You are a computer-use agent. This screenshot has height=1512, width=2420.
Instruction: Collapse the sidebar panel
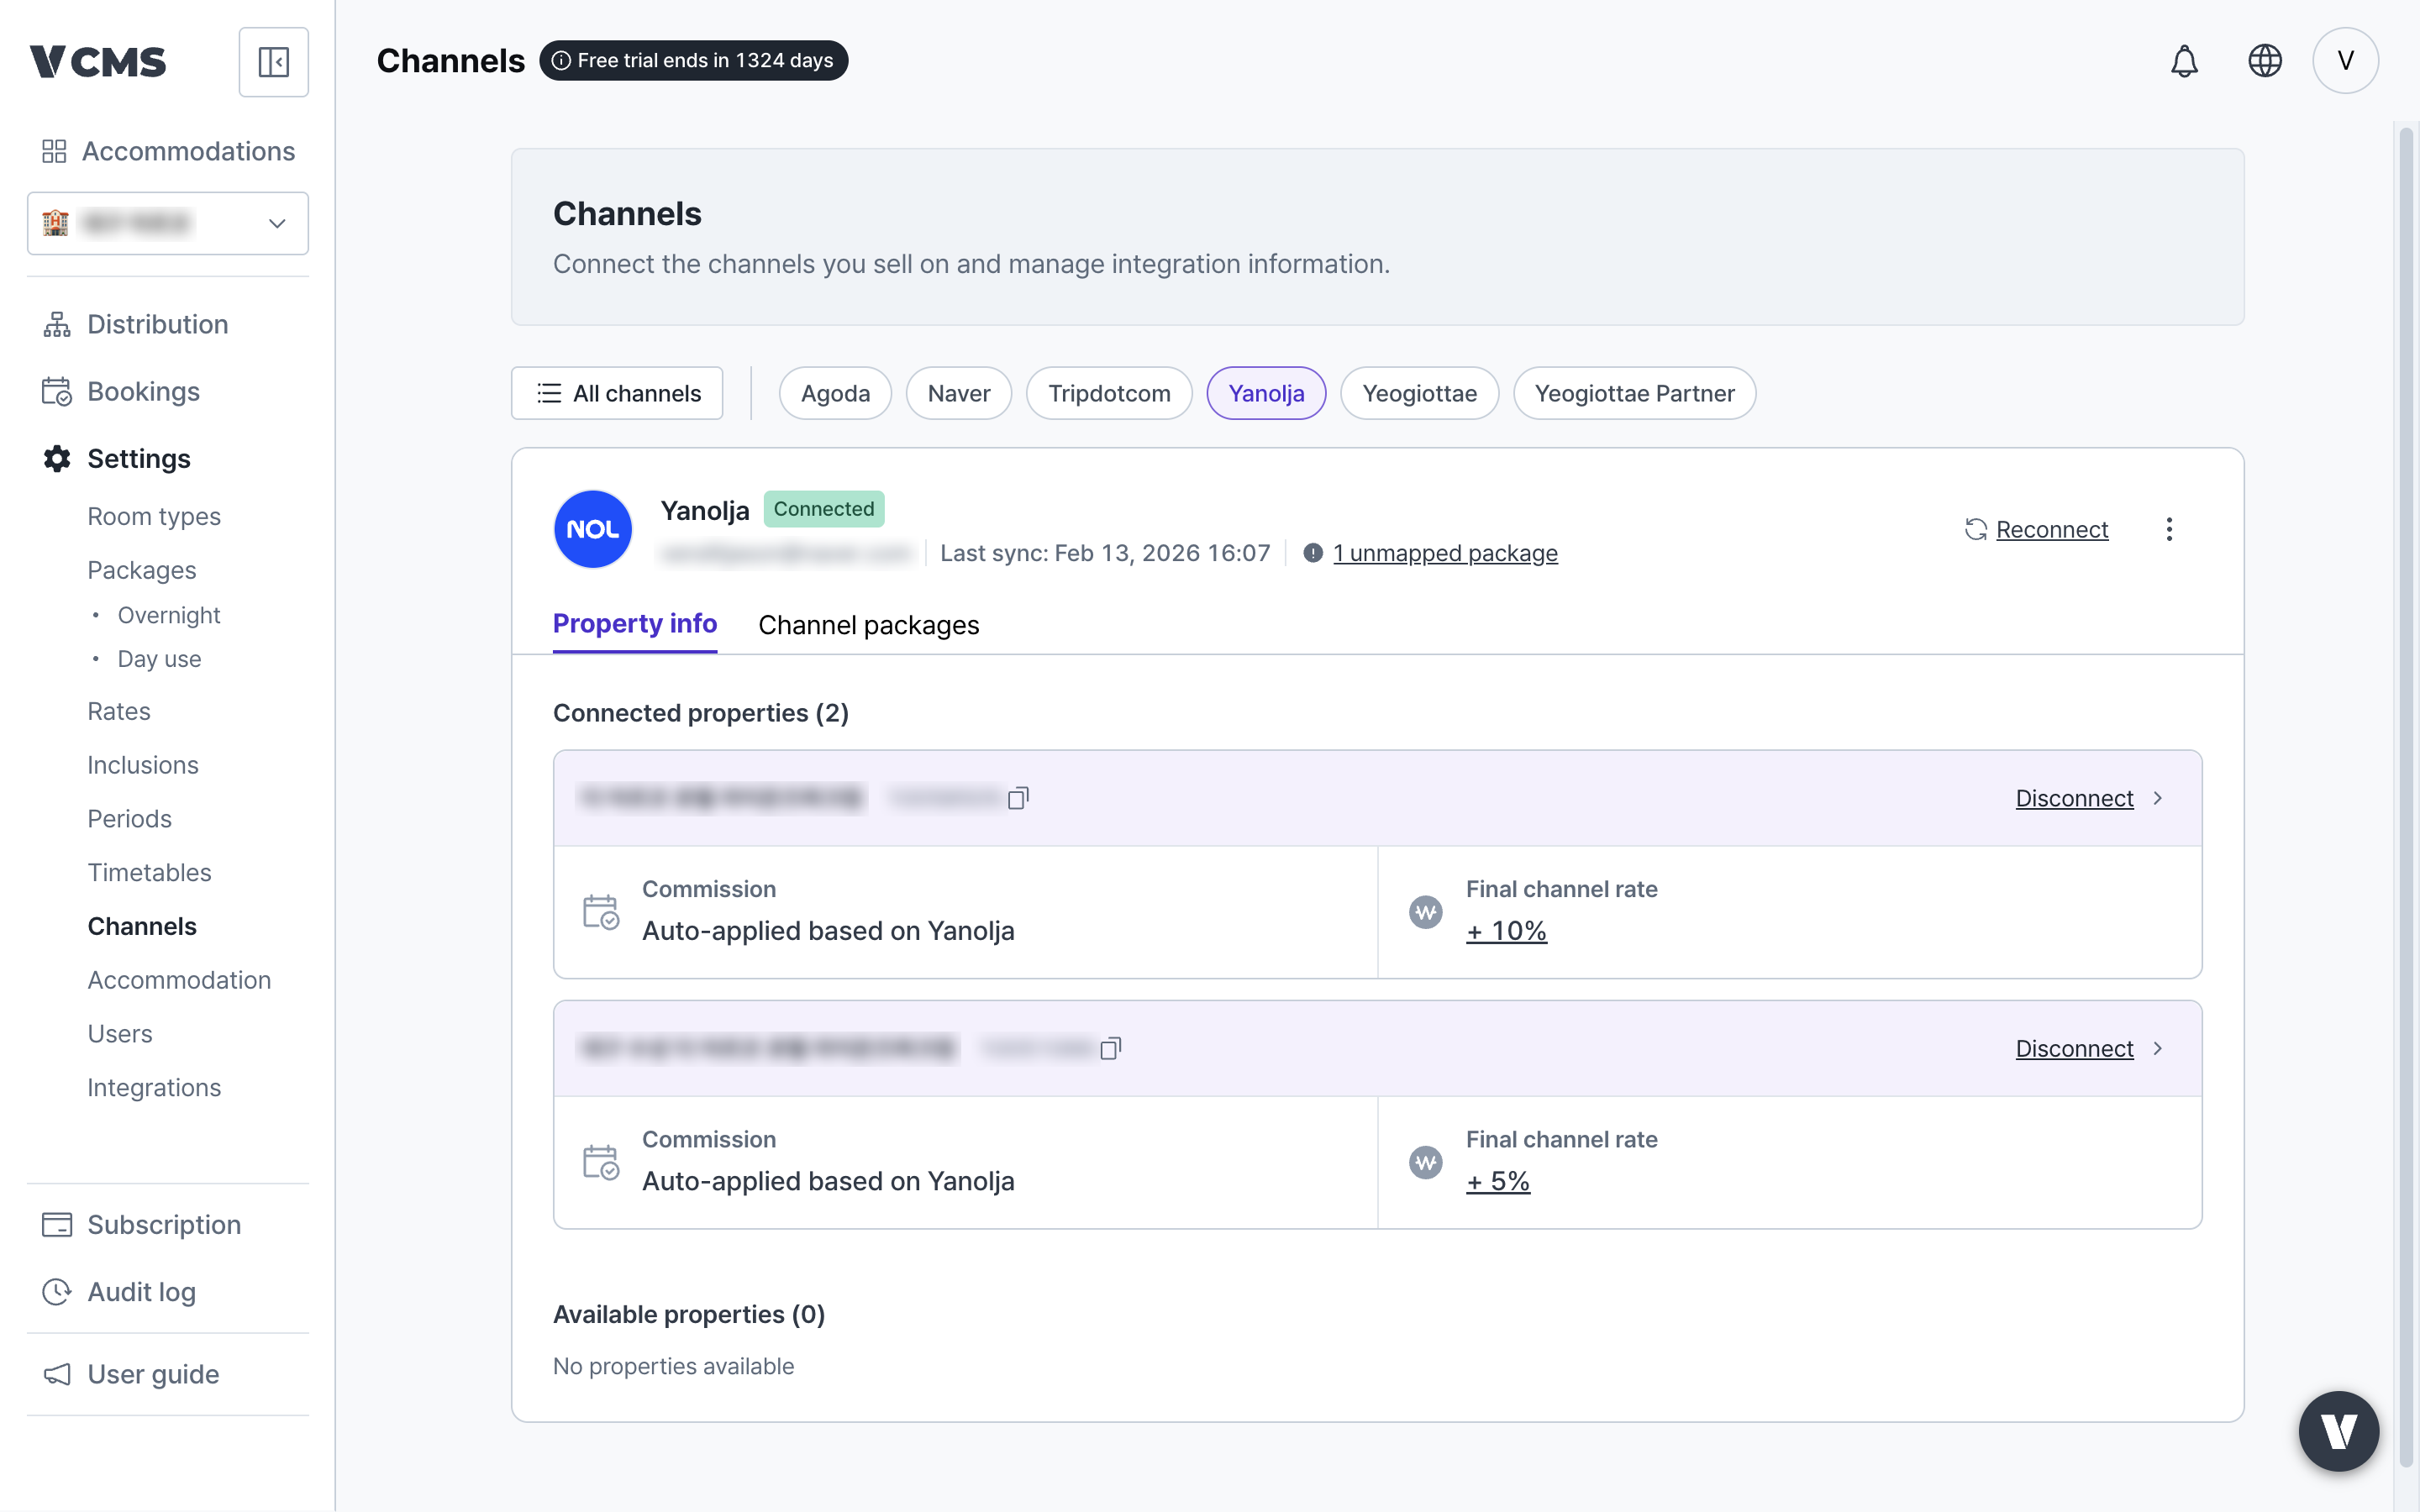pos(273,62)
